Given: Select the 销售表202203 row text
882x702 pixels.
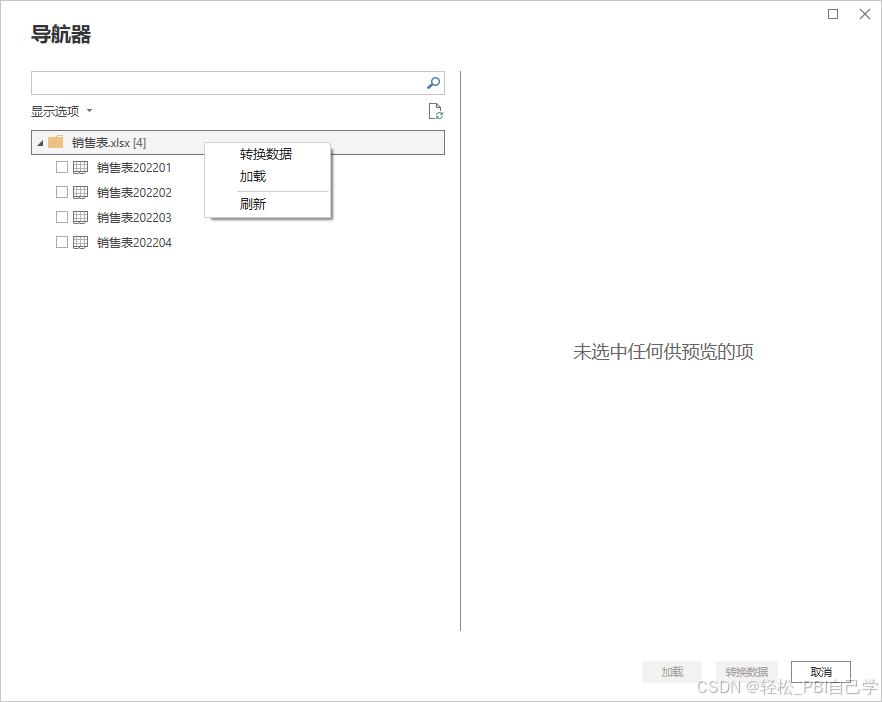Looking at the screenshot, I should 134,218.
